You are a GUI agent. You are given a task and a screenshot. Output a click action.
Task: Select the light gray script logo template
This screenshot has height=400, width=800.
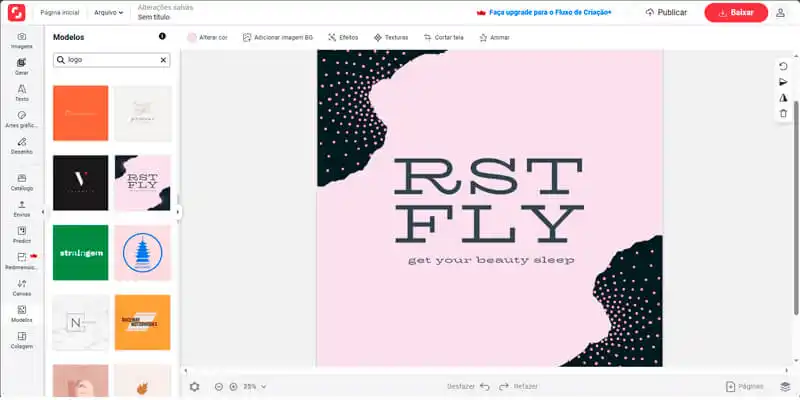tap(142, 113)
